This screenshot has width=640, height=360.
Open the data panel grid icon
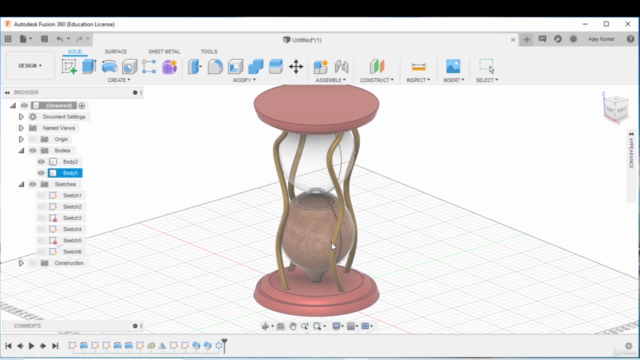pyautogui.click(x=8, y=39)
